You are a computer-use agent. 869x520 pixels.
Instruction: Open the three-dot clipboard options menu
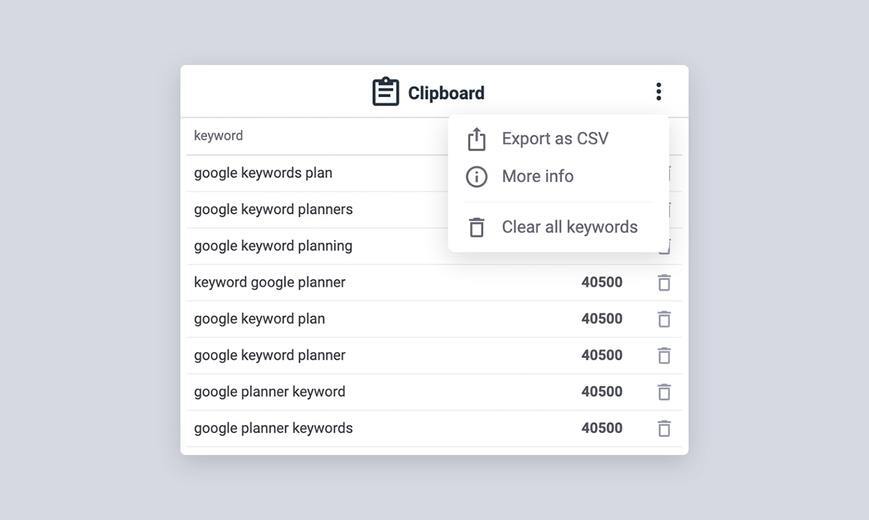point(658,91)
